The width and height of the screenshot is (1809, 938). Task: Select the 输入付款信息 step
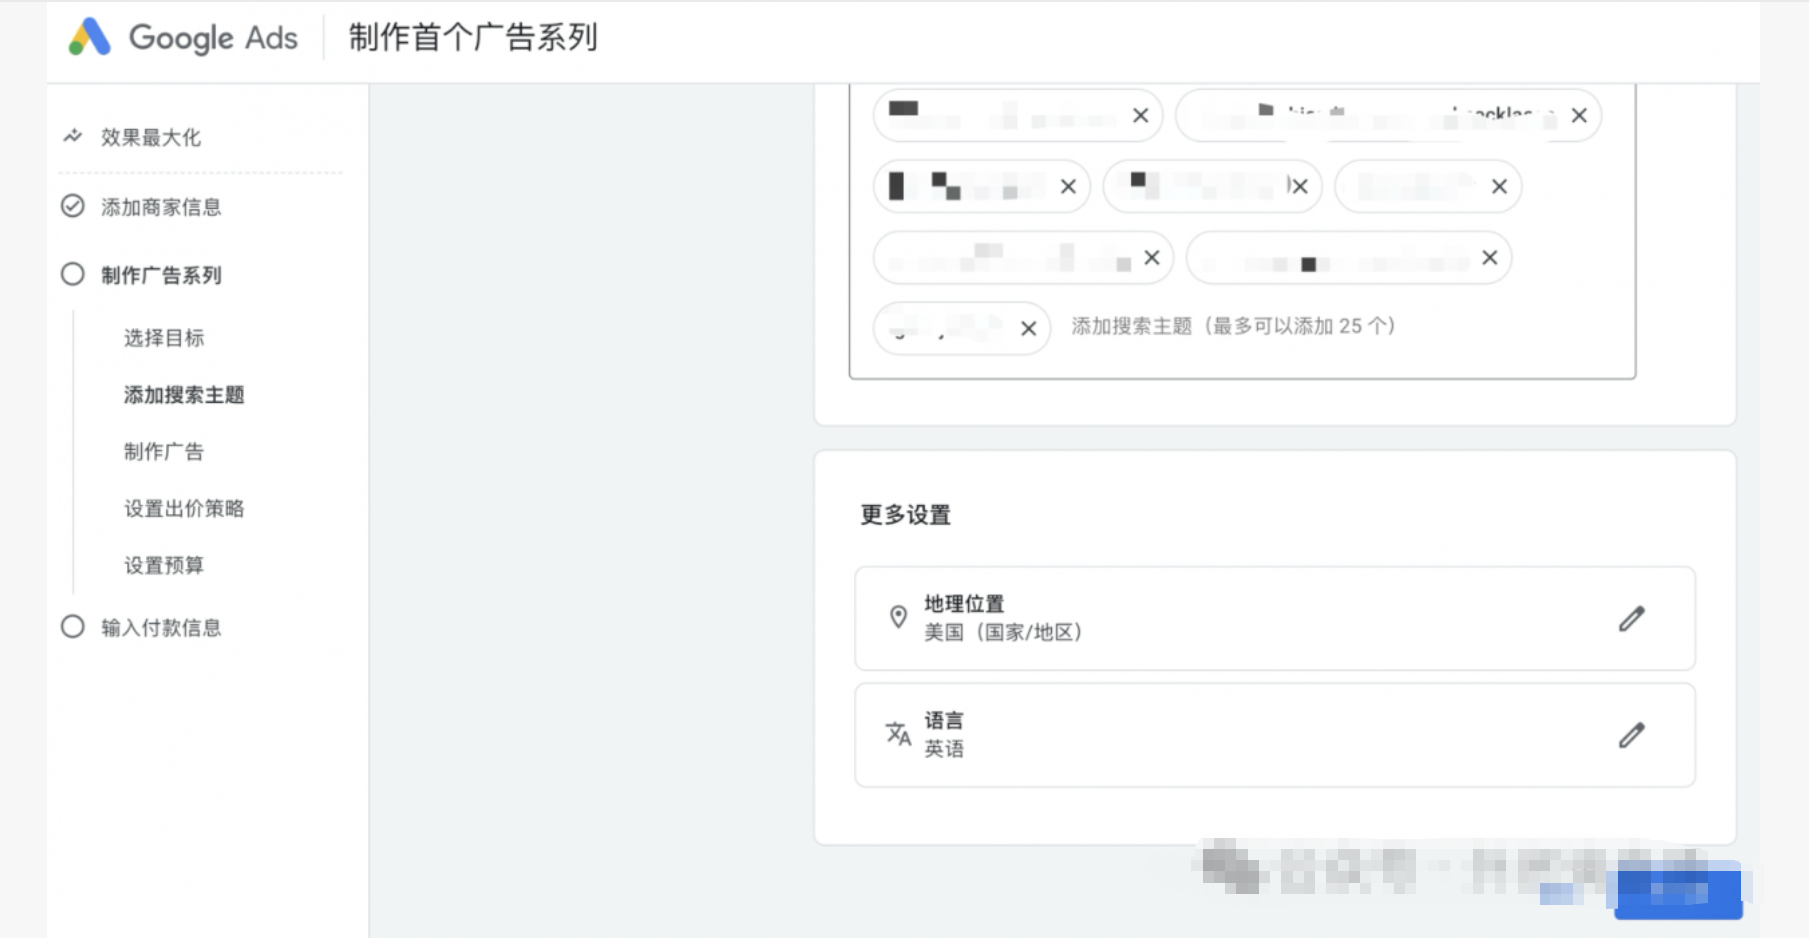(161, 628)
